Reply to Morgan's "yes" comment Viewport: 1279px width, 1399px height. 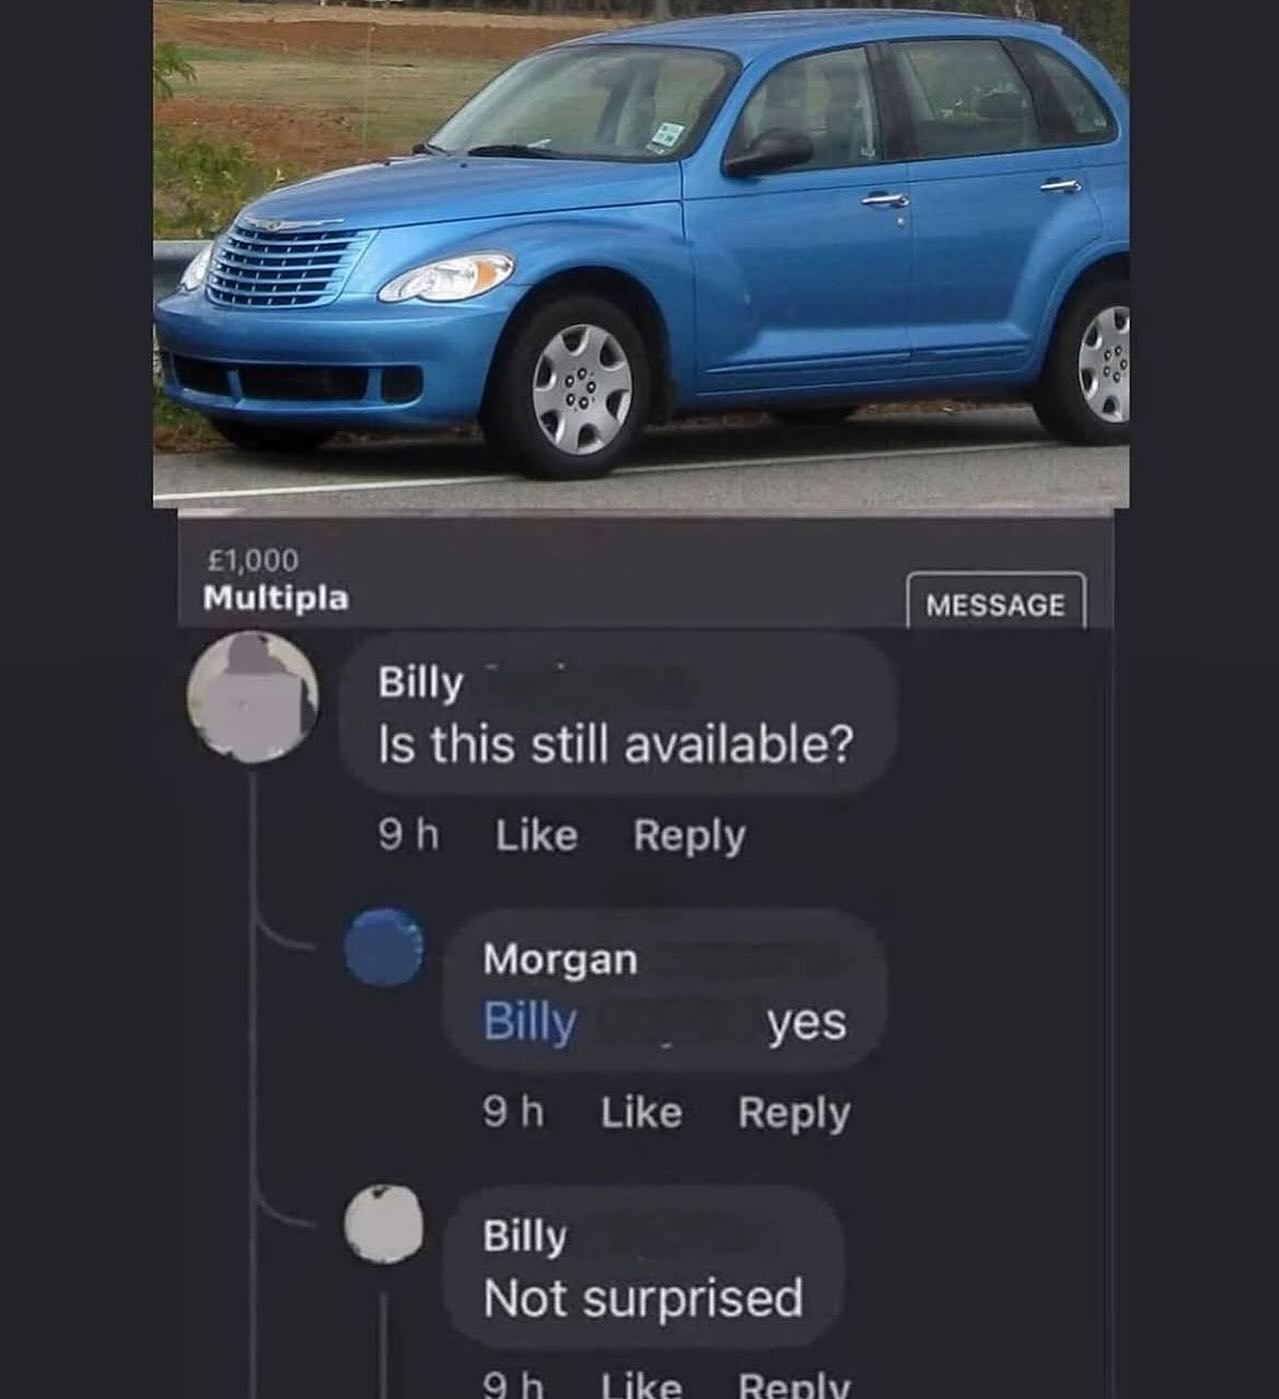[794, 1114]
